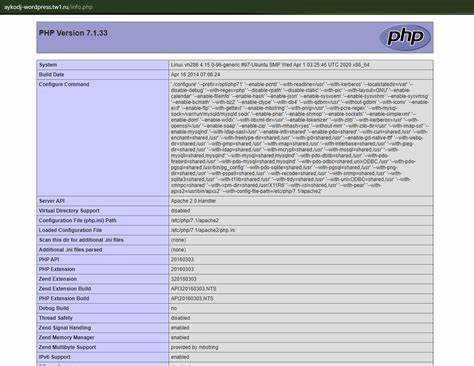The height and width of the screenshot is (366, 474).
Task: Select 'enabled' in the IPv6 Support row
Action: pyautogui.click(x=180, y=357)
